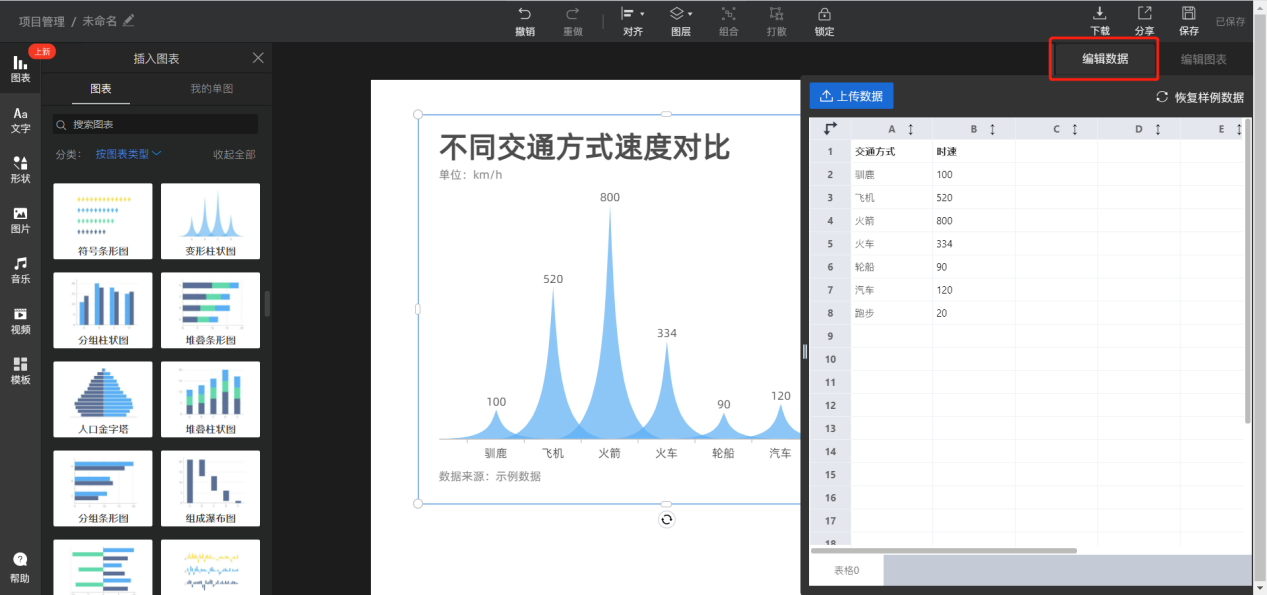1267x595 pixels.
Task: Select the 图表 tab in insert panel
Action: pos(101,89)
